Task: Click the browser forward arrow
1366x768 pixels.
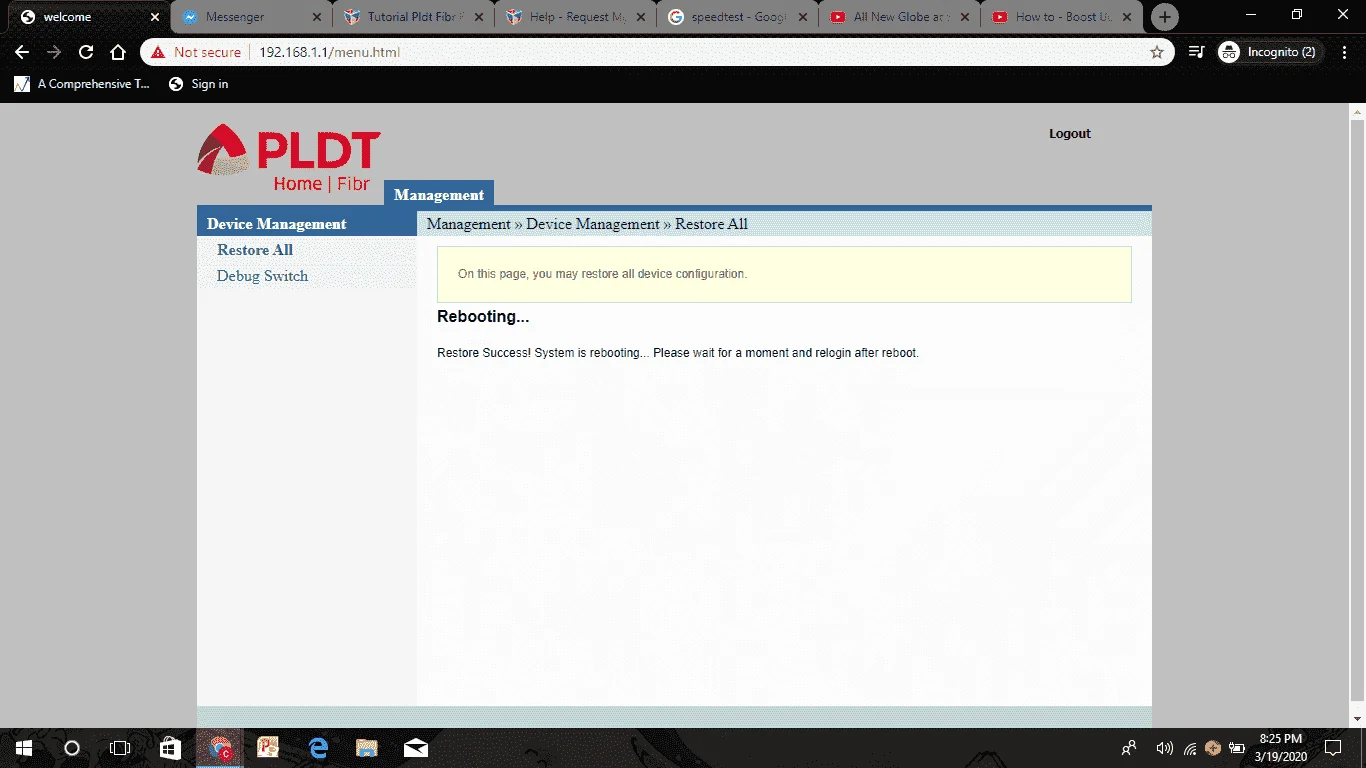Action: [54, 52]
